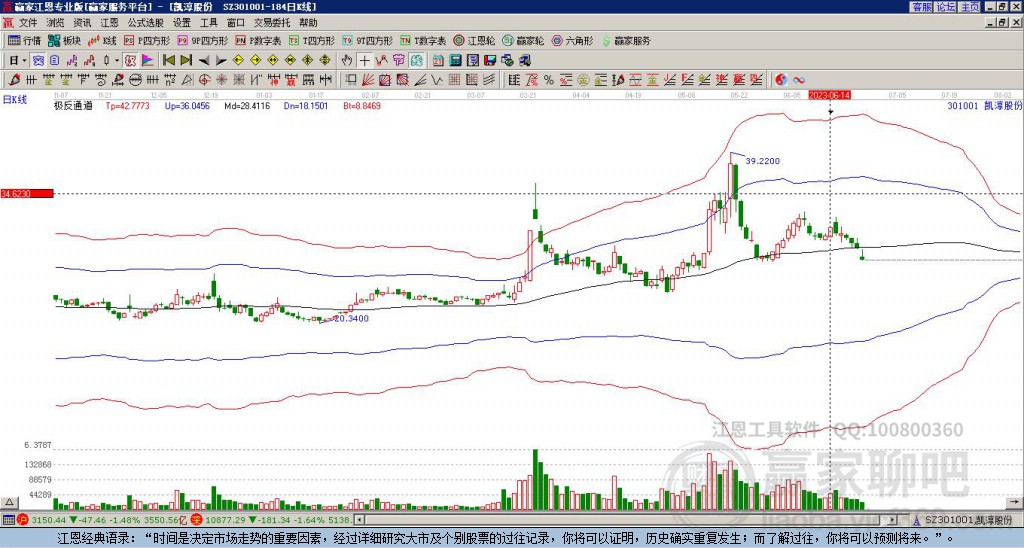The height and width of the screenshot is (548, 1024).
Task: Click the black left arrow icon
Action: point(204,61)
